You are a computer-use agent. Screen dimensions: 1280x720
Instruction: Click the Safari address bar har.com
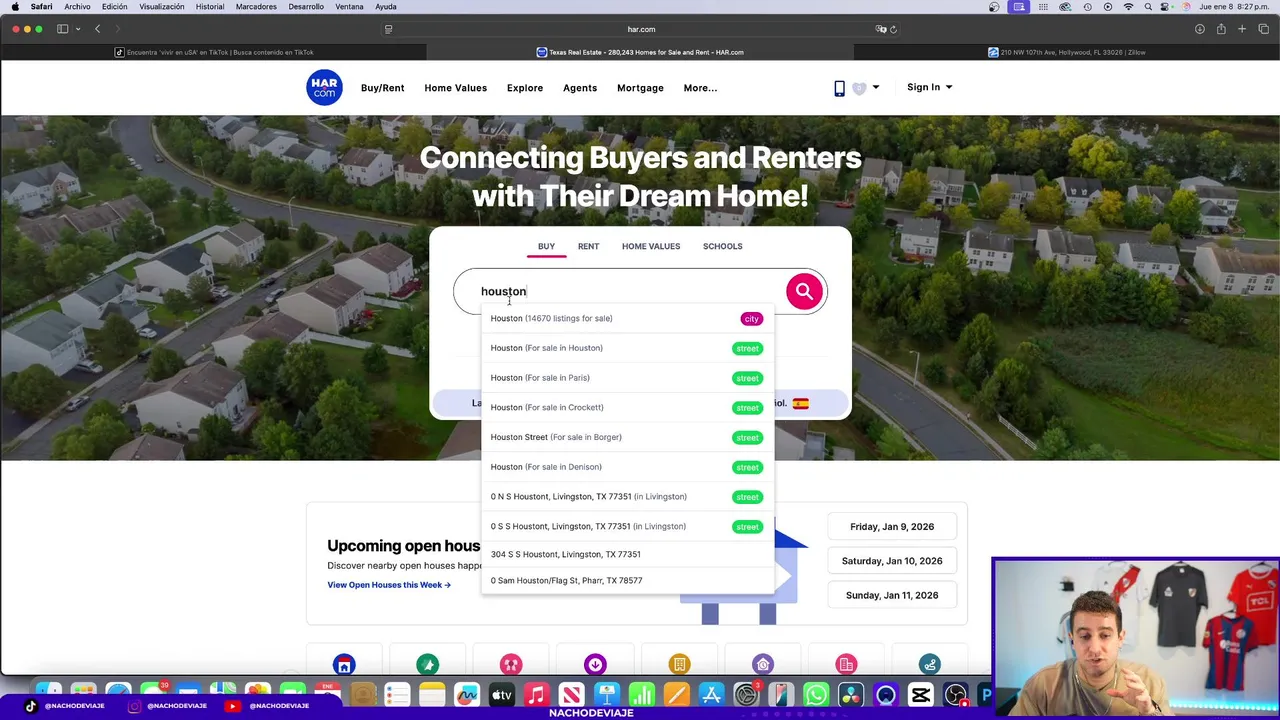pyautogui.click(x=640, y=29)
